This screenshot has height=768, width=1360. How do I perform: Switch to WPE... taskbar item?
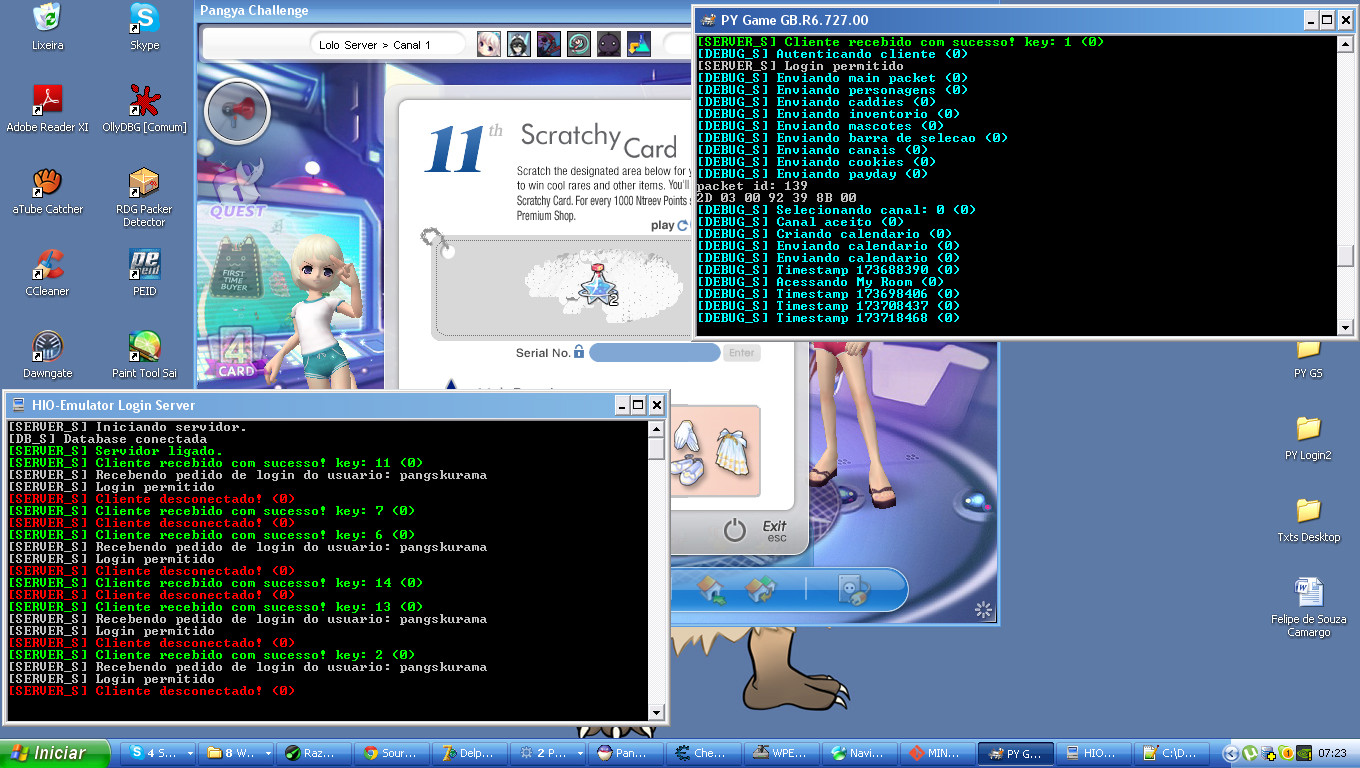[783, 754]
